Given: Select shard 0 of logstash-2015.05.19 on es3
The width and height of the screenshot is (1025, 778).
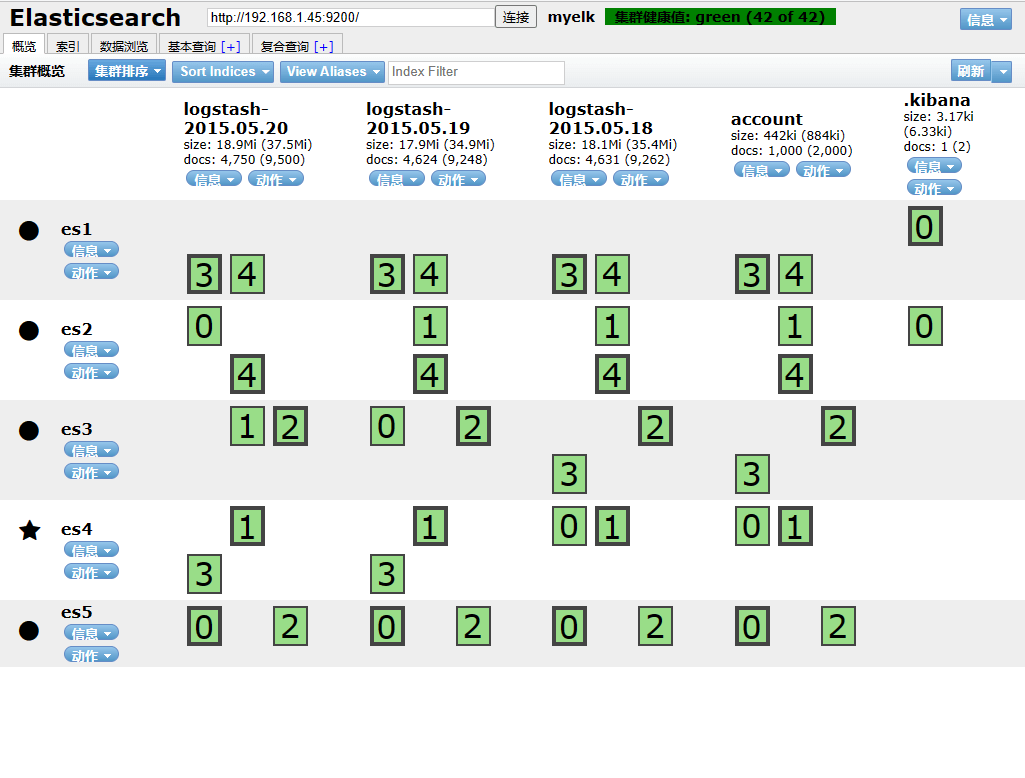Looking at the screenshot, I should click(x=387, y=426).
